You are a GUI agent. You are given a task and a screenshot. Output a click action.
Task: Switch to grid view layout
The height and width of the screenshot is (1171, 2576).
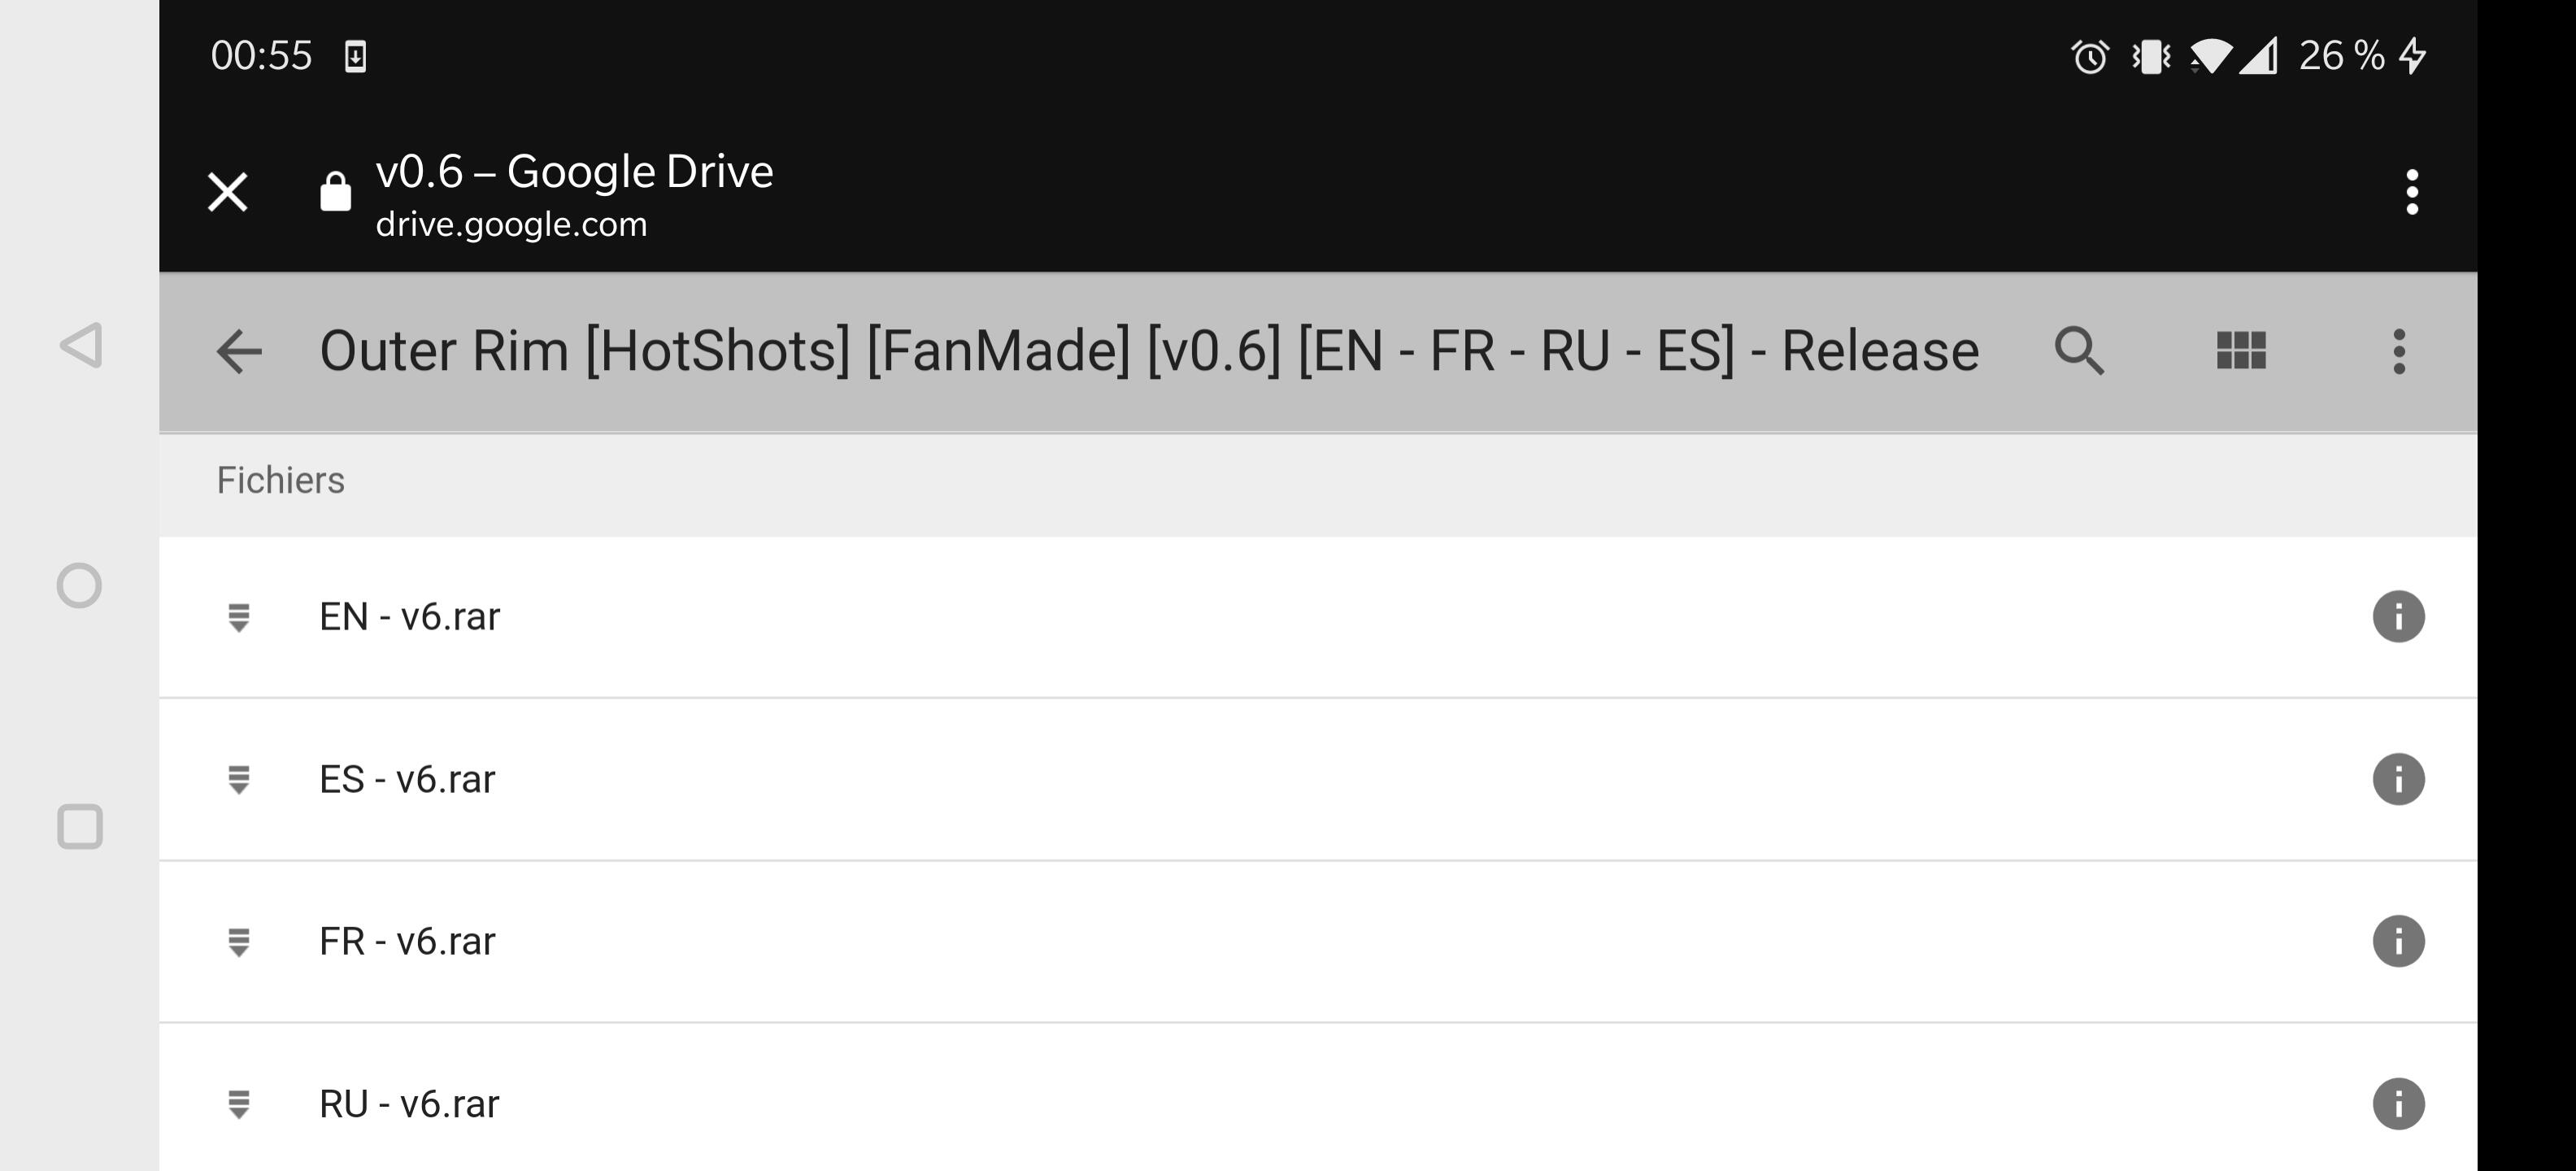point(2241,351)
